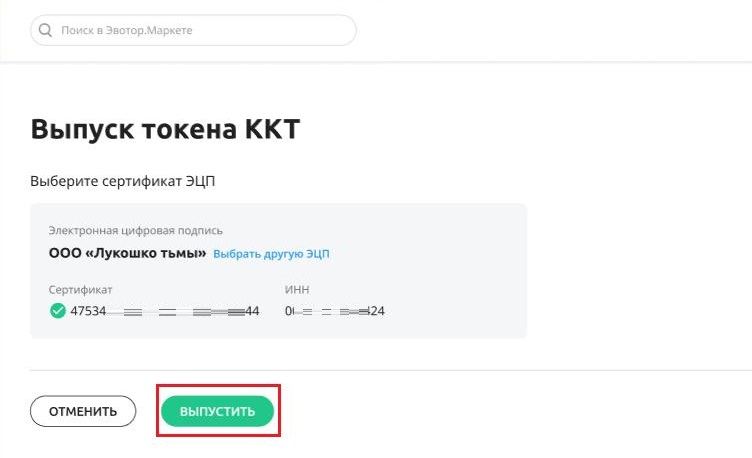
Task: Cancel with the ОТМЕНИТЬ button
Action: 83,411
